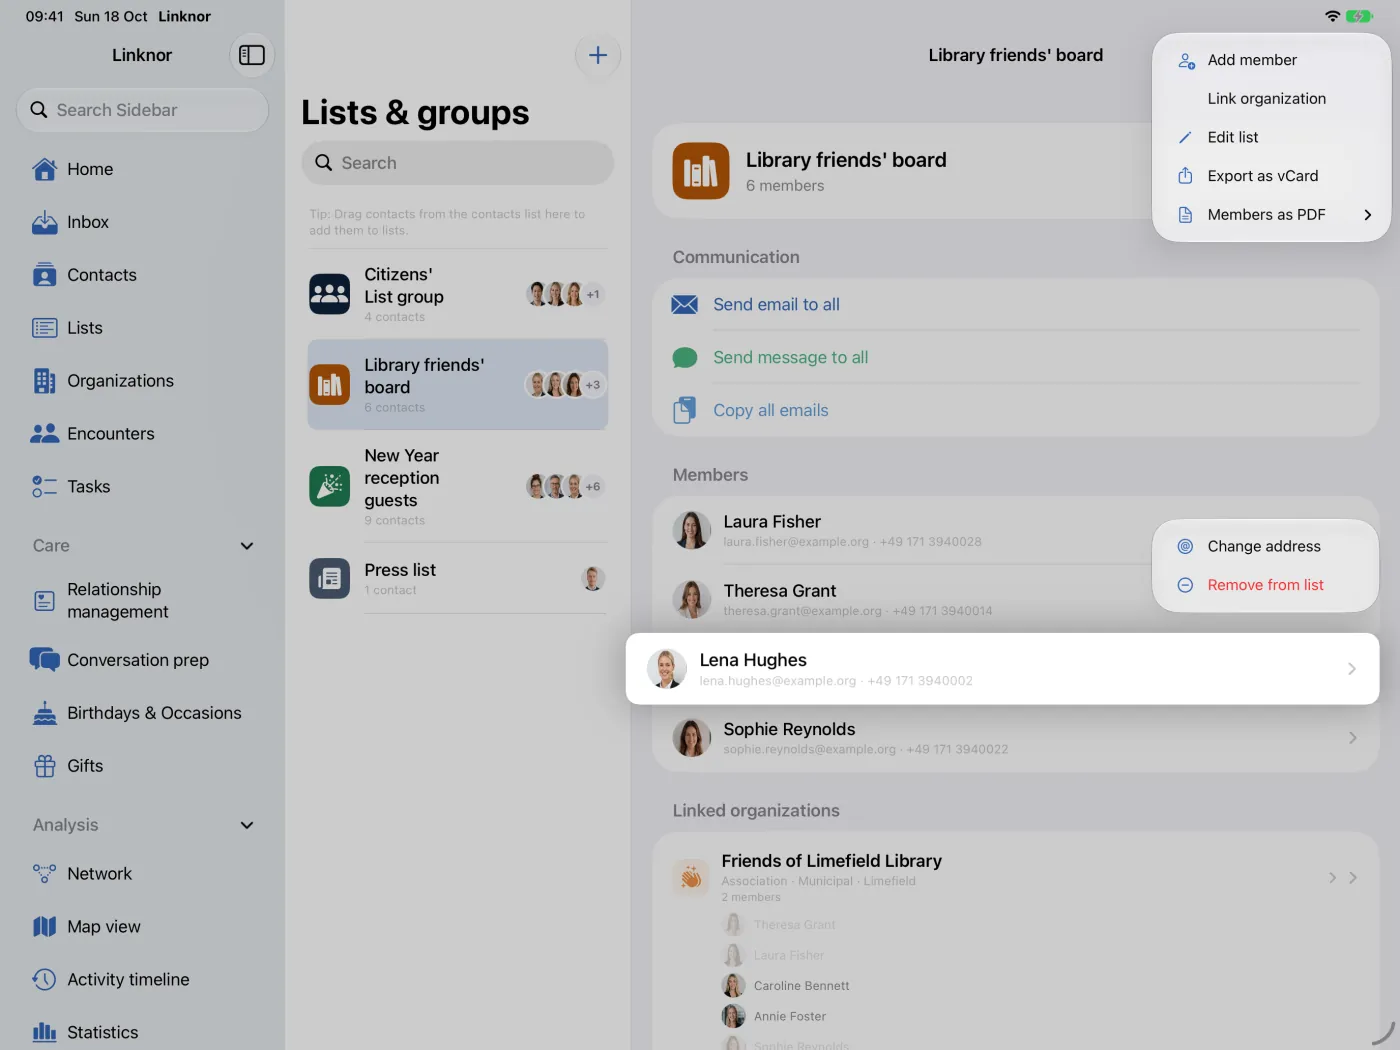
Task: Click the plus button to add a list
Action: pos(598,55)
